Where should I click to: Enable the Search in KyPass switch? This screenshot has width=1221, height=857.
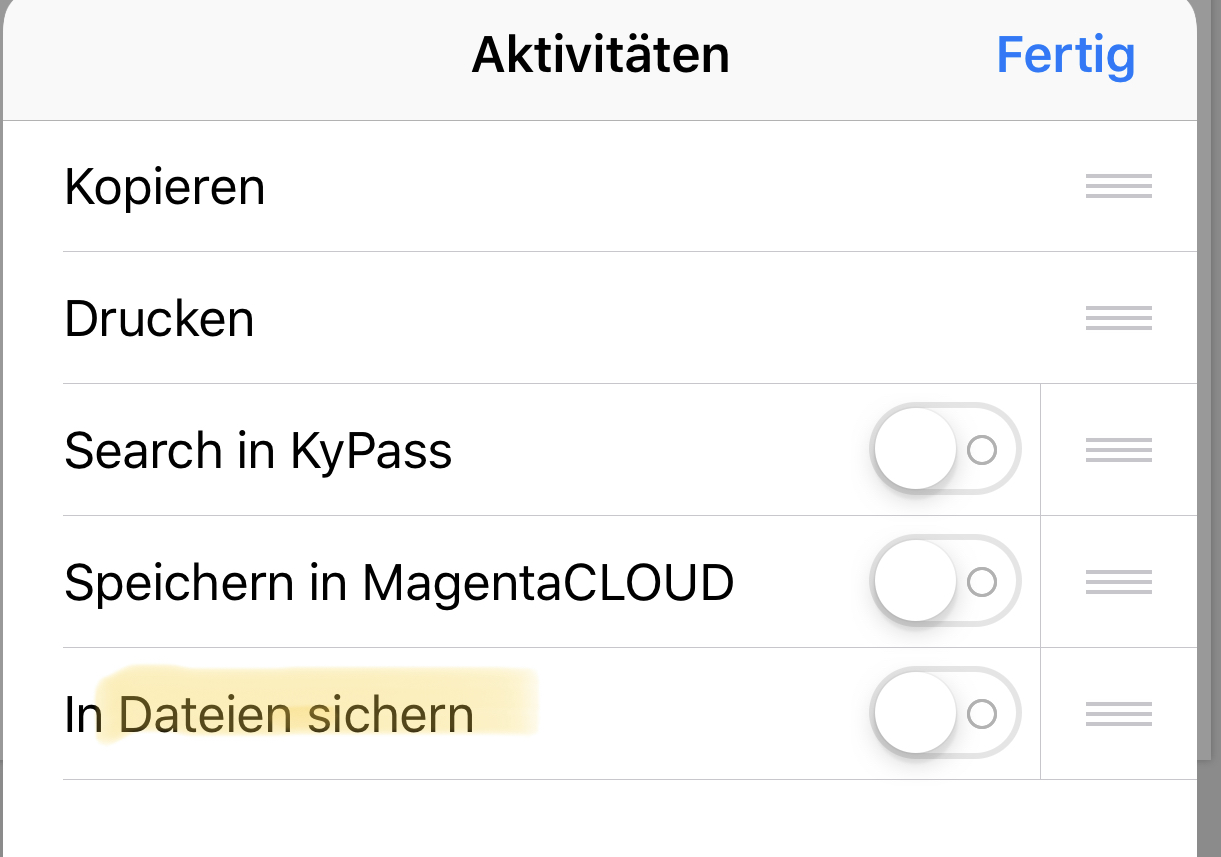coord(945,450)
